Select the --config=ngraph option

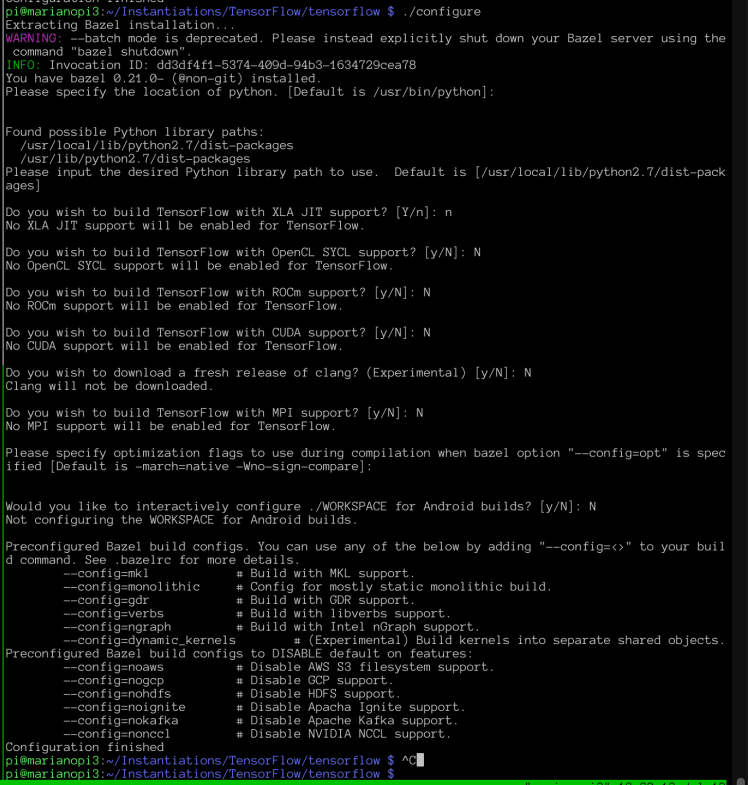(117, 627)
